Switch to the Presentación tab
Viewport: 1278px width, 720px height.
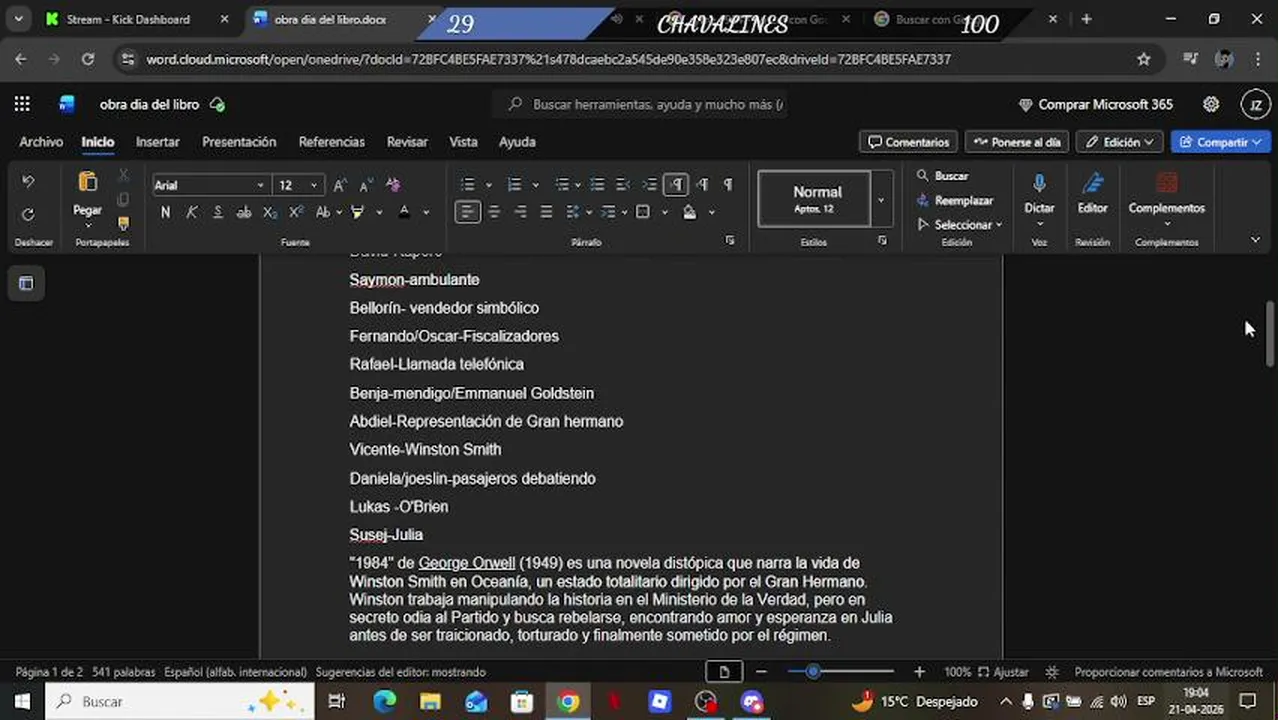(239, 142)
